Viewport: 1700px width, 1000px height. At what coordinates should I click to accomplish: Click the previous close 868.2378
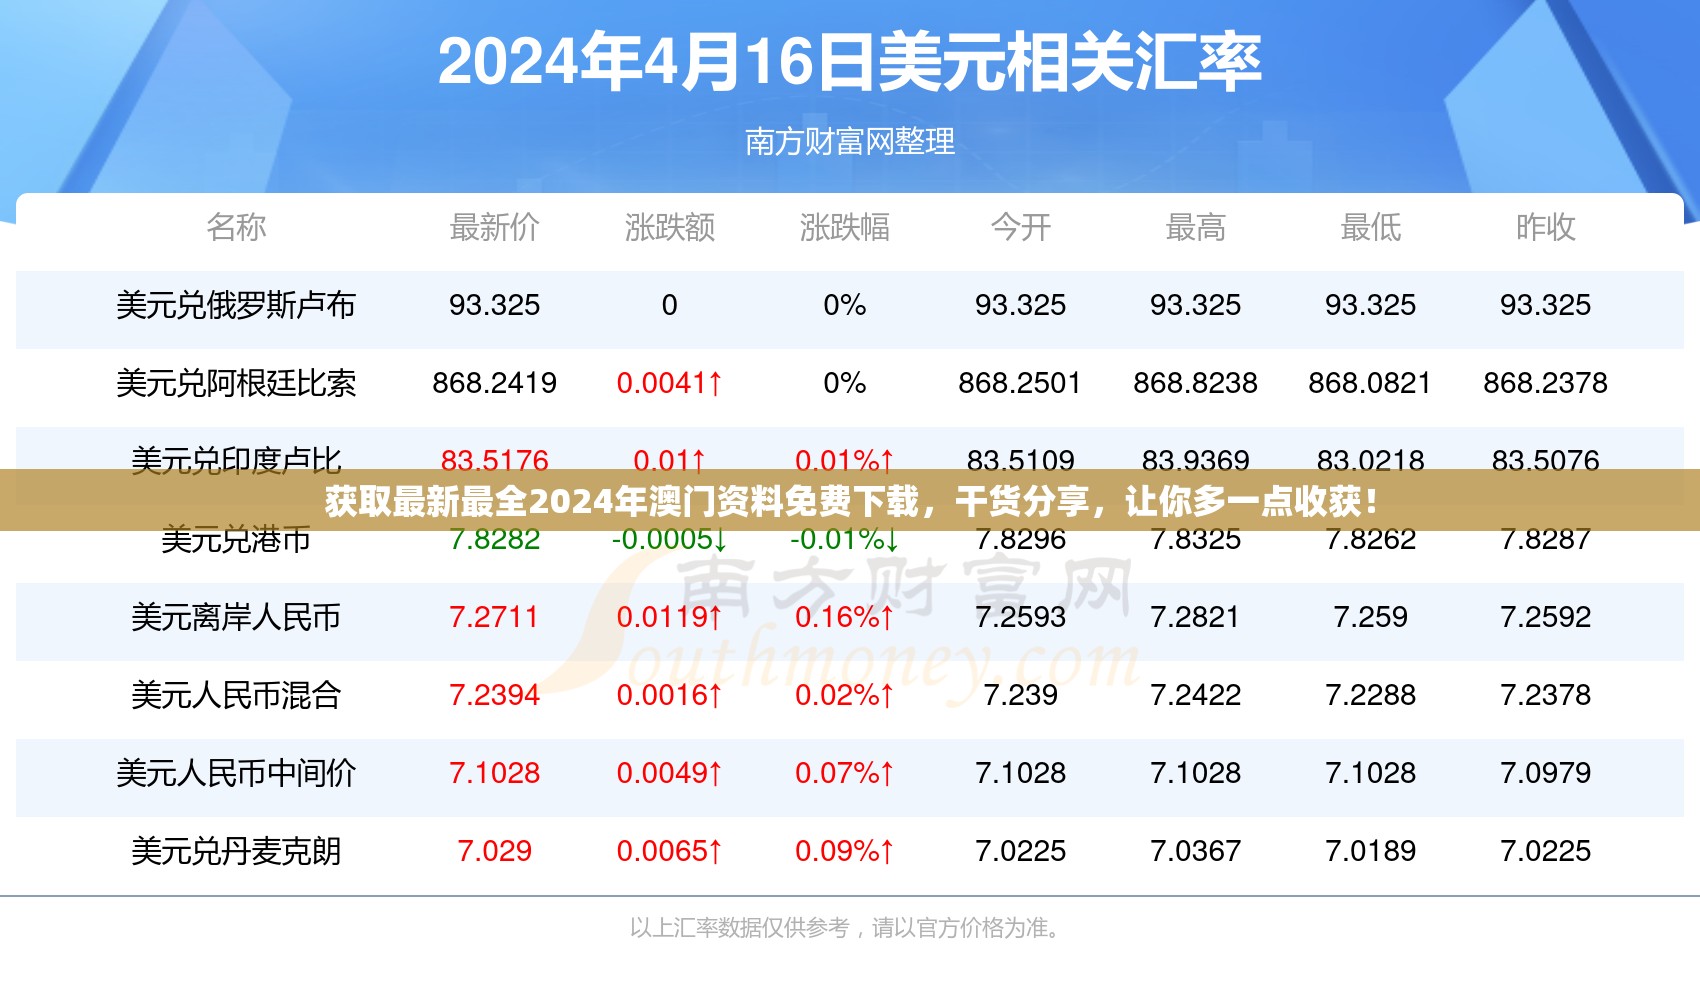pos(1545,383)
